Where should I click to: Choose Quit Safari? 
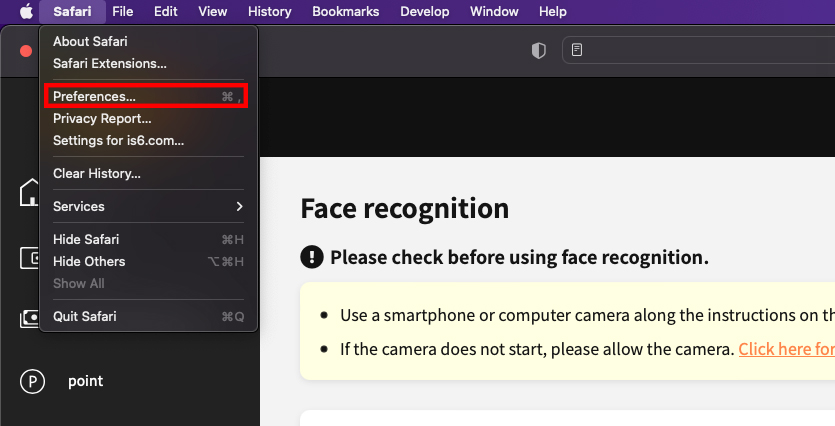coord(148,316)
